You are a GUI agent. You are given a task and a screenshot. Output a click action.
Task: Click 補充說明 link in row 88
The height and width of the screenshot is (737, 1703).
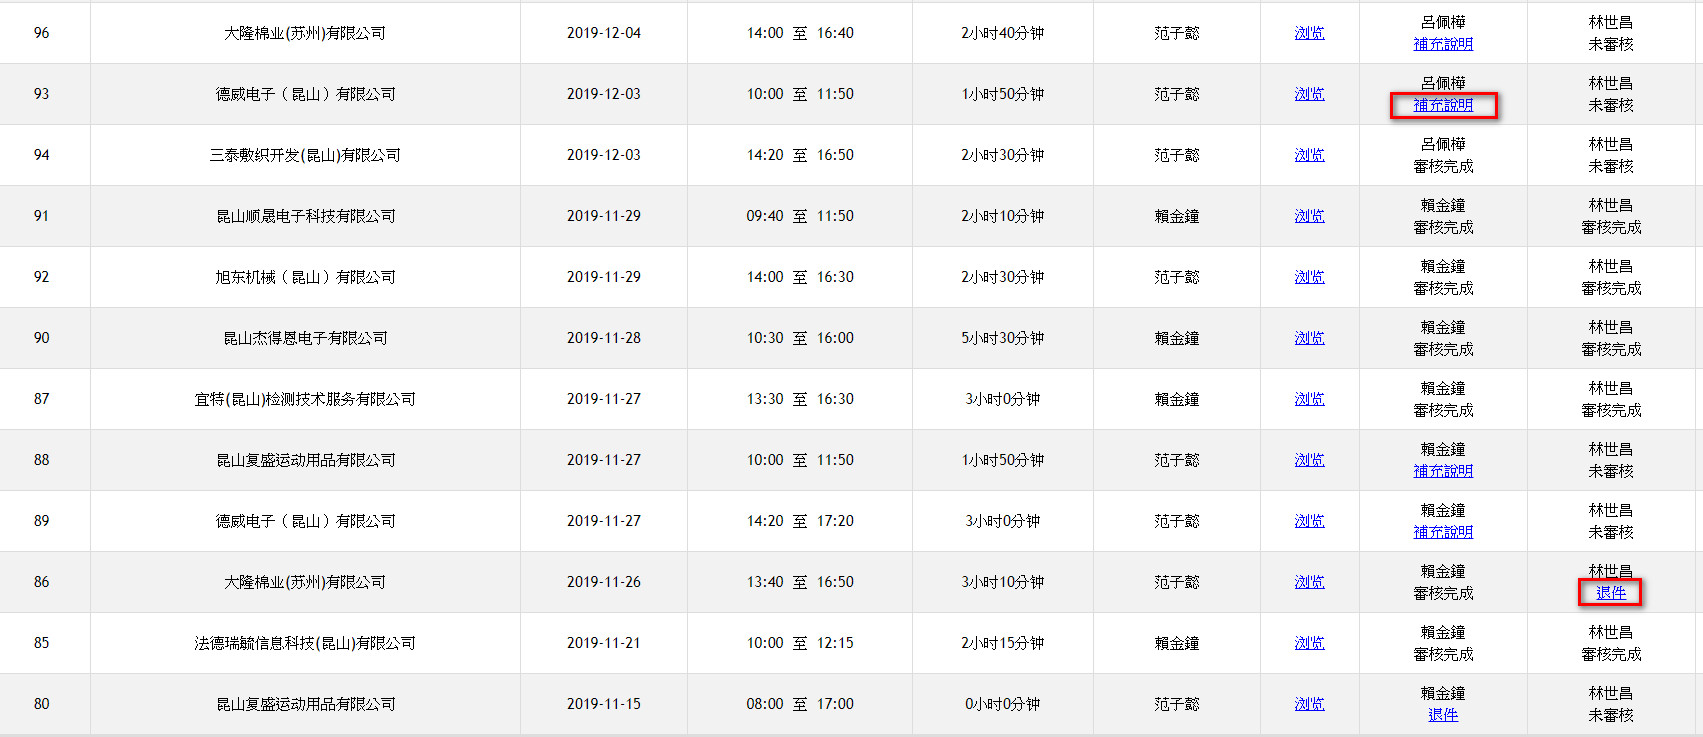1443,471
